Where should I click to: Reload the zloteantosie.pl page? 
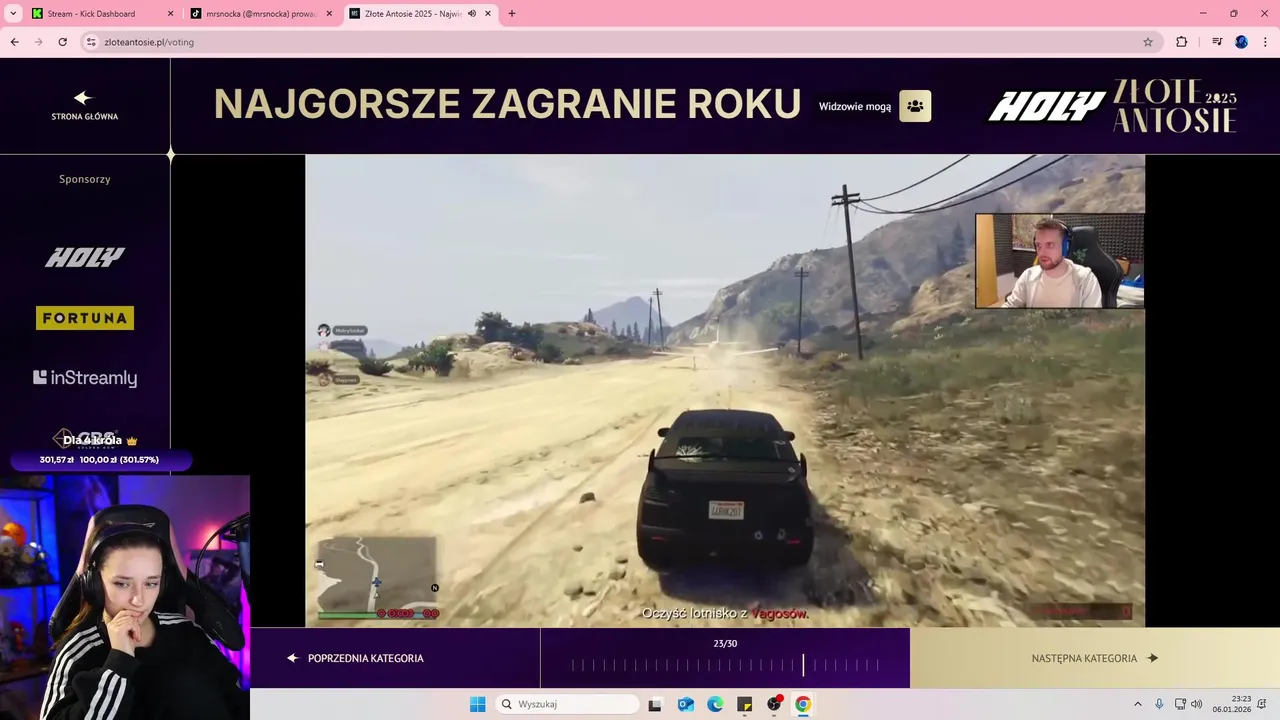(63, 42)
